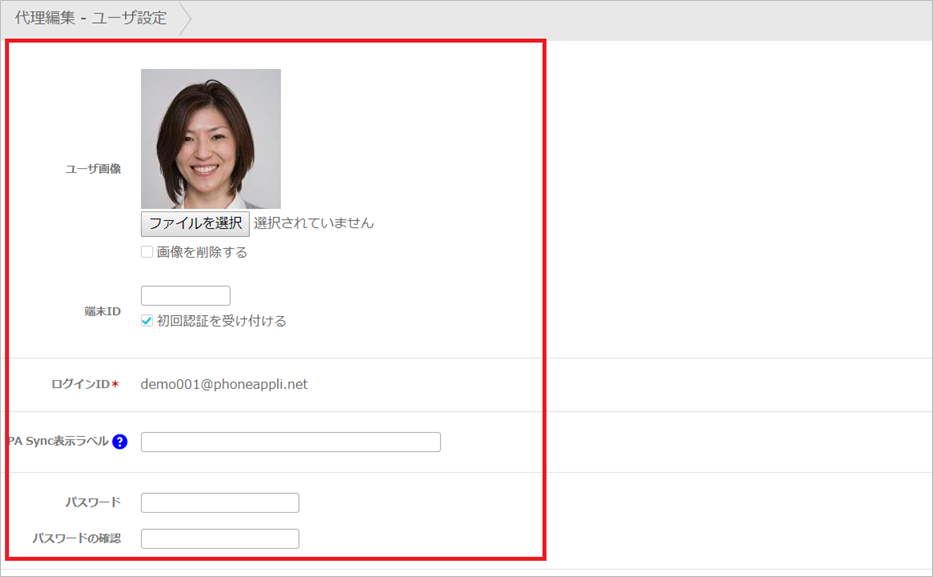This screenshot has width=933, height=577.
Task: Click into the PA Sync表示ラベル input box
Action: [x=290, y=442]
